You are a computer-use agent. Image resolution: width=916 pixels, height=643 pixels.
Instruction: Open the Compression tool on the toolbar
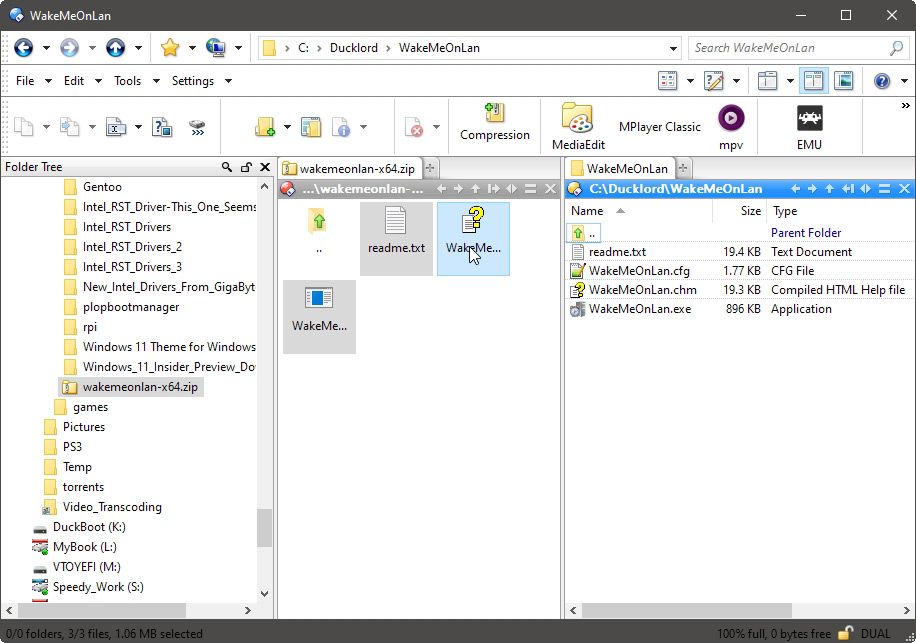pos(494,124)
